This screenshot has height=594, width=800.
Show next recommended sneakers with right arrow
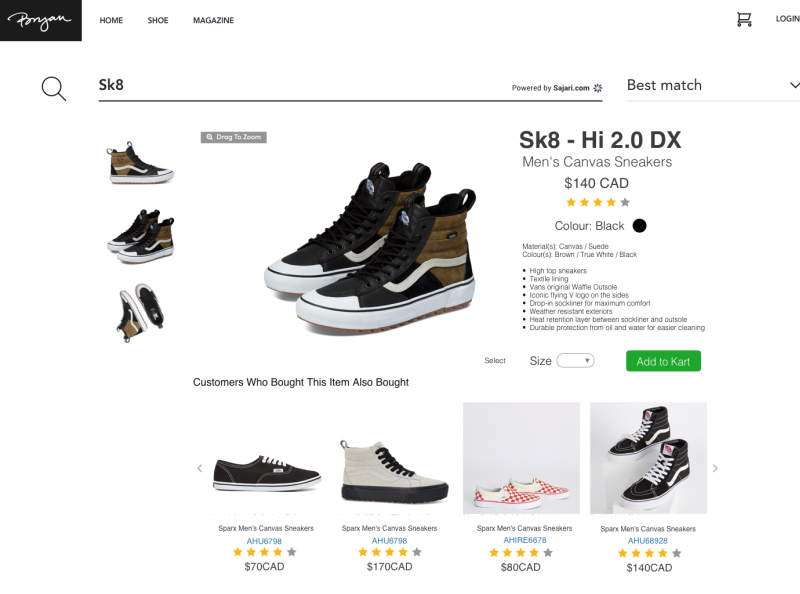coord(715,467)
